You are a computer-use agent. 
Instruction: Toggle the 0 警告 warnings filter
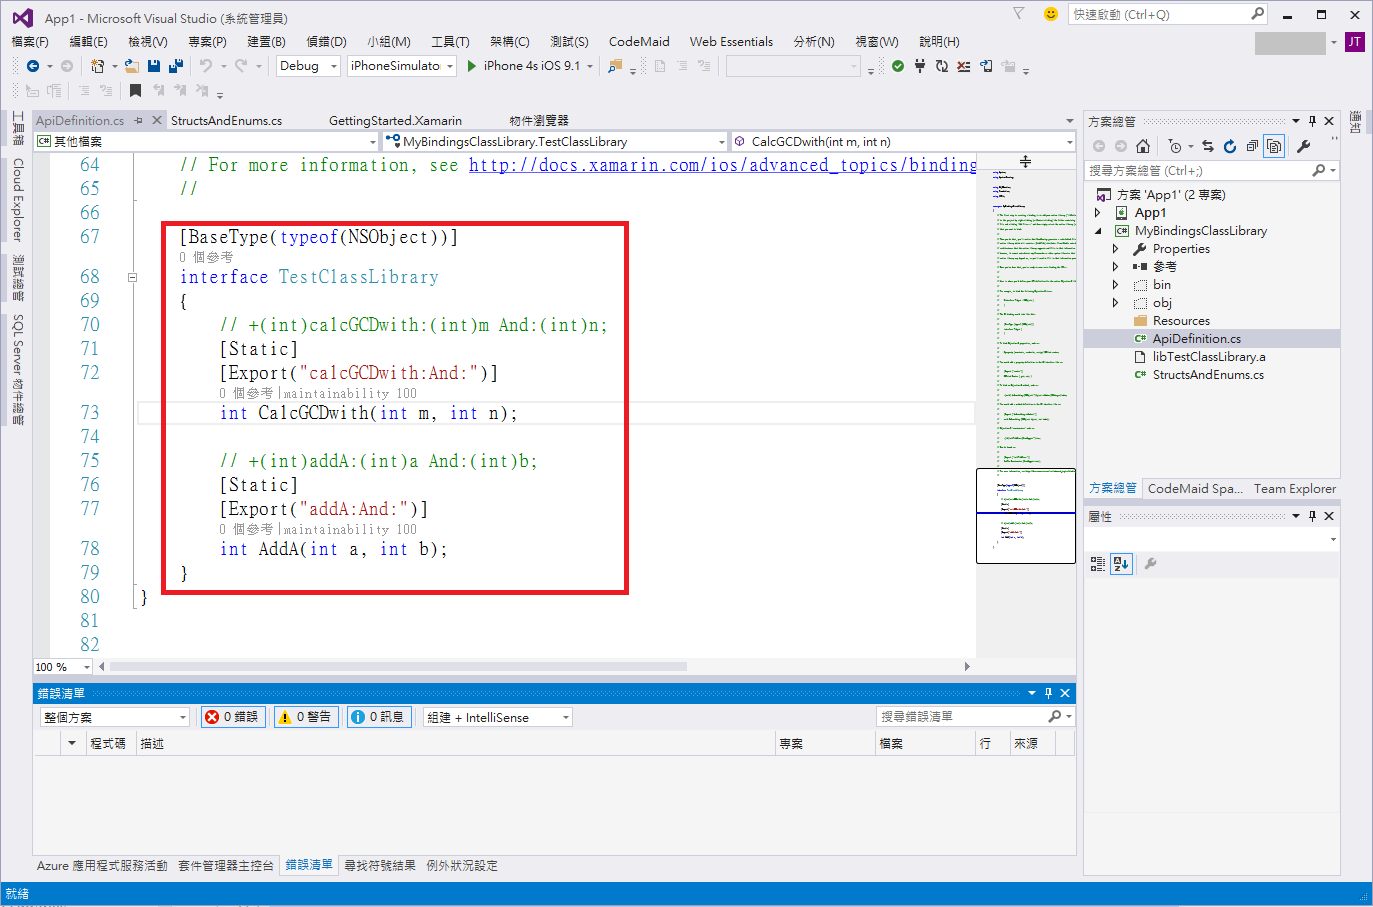(x=306, y=717)
